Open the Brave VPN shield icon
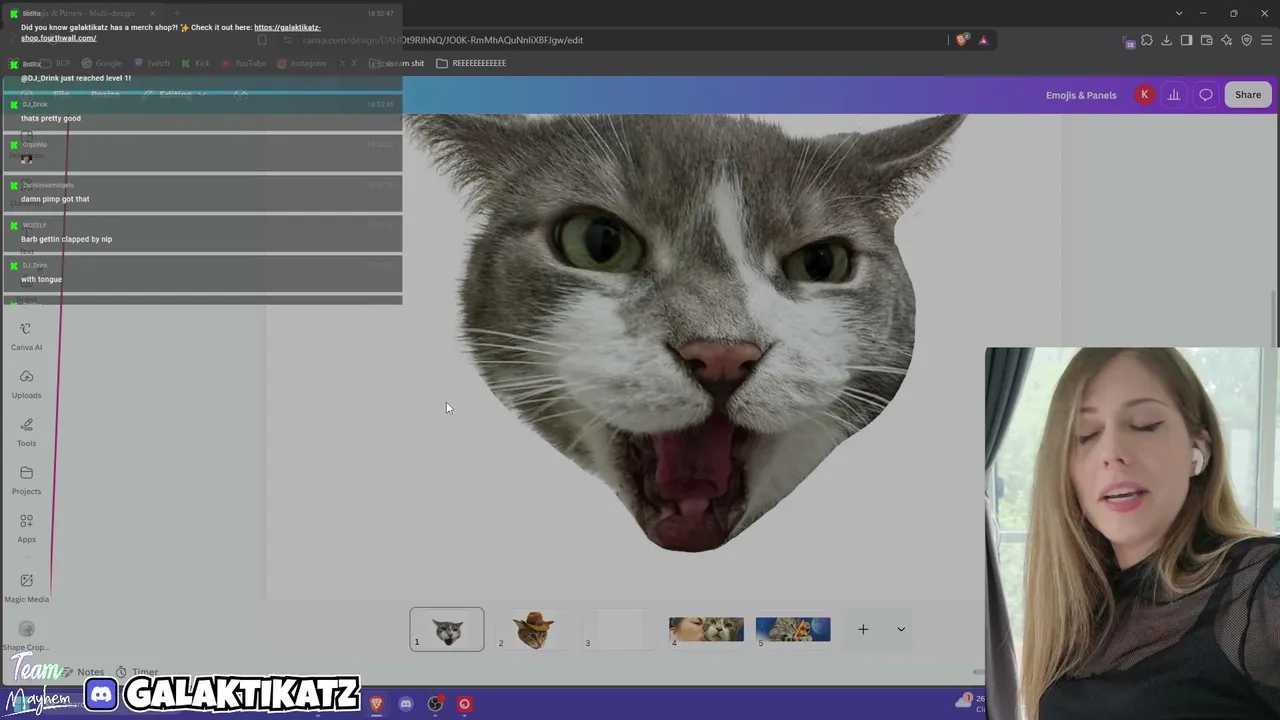1280x720 pixels. (x=1246, y=40)
